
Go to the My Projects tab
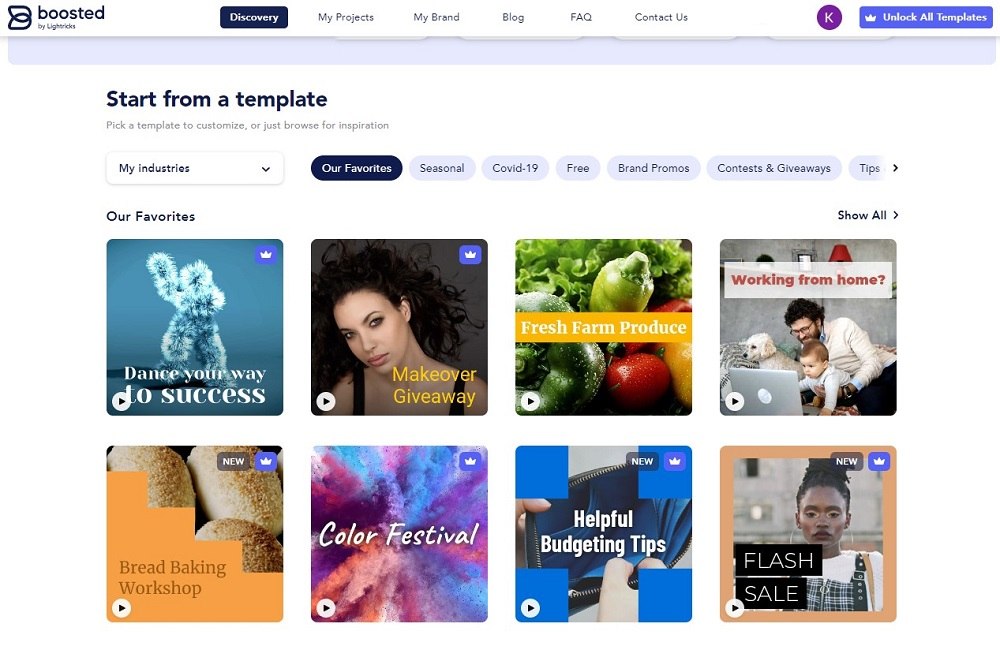tap(346, 17)
